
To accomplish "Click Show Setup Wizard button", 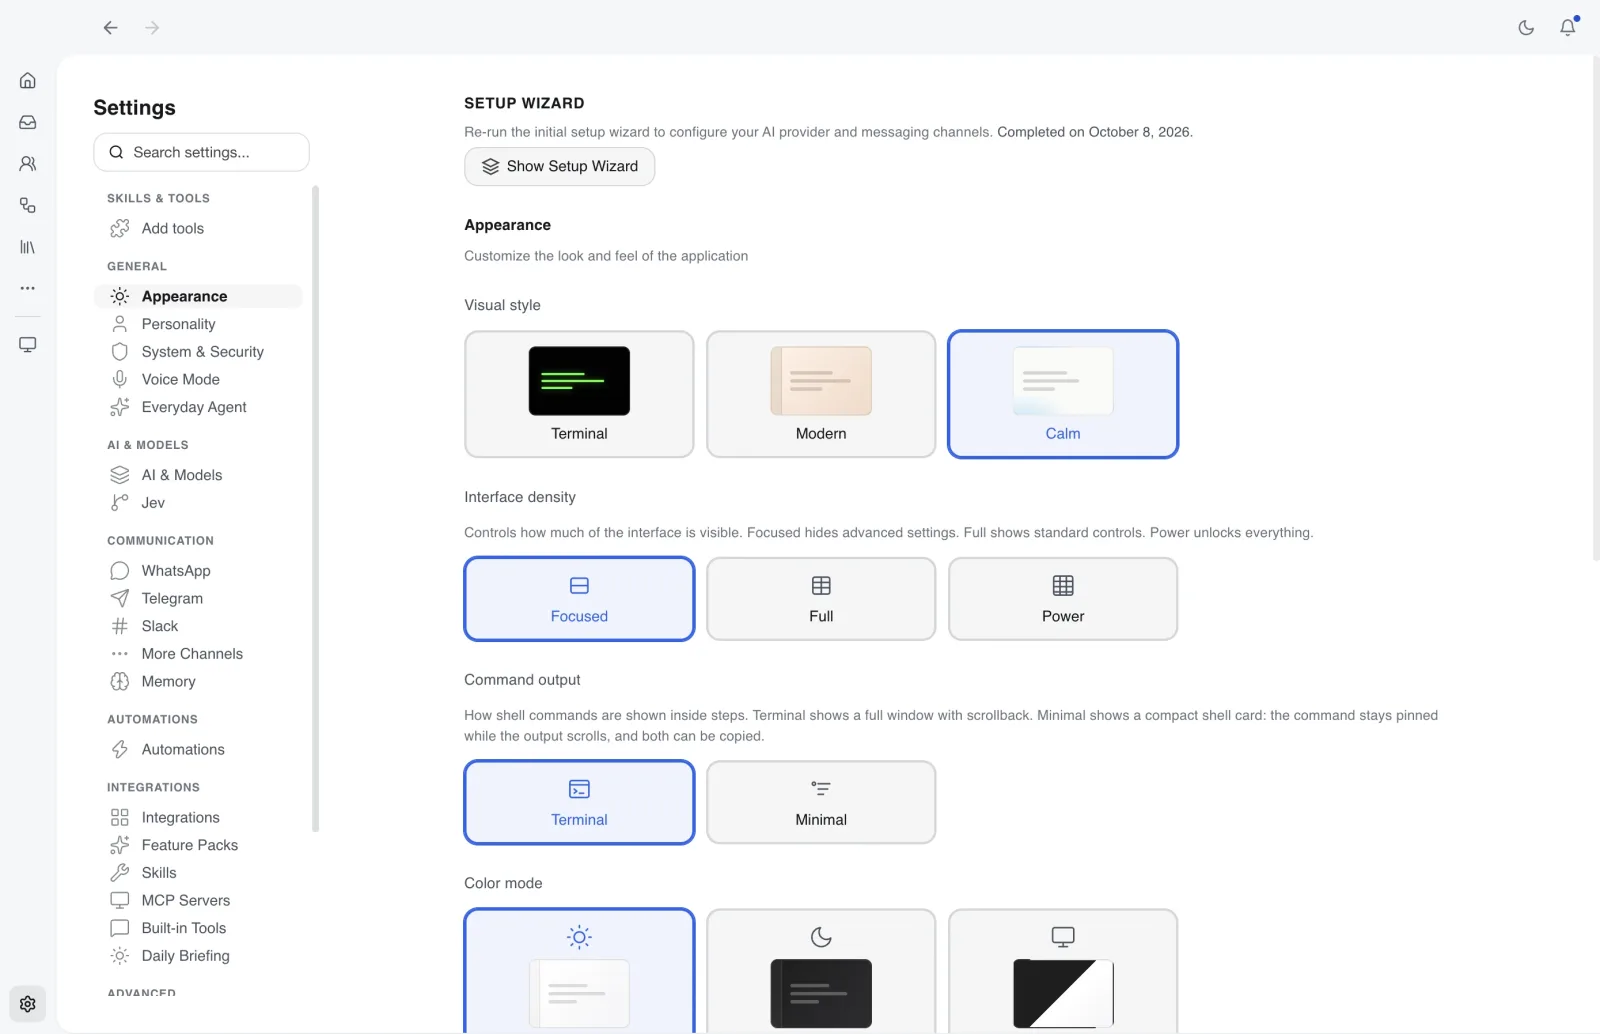I will click(x=559, y=167).
